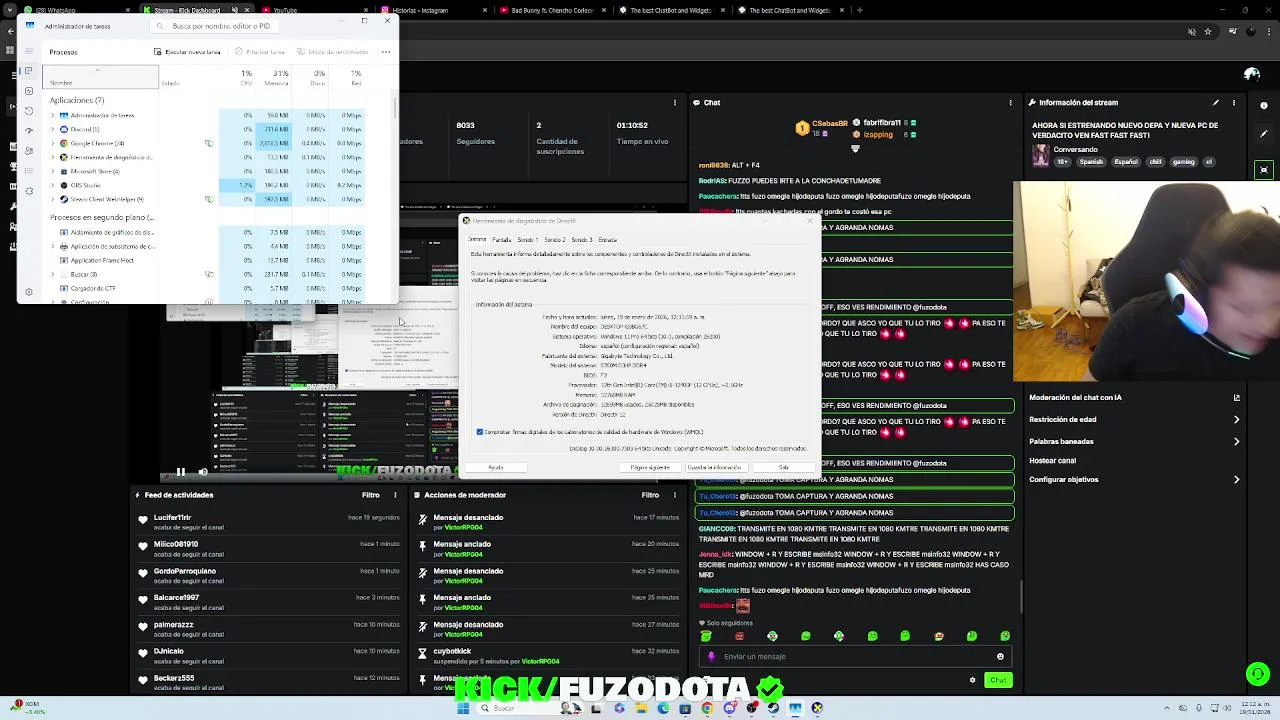The height and width of the screenshot is (720, 1280).
Task: Open Services page in Task Manager sidebar
Action: click(29, 189)
